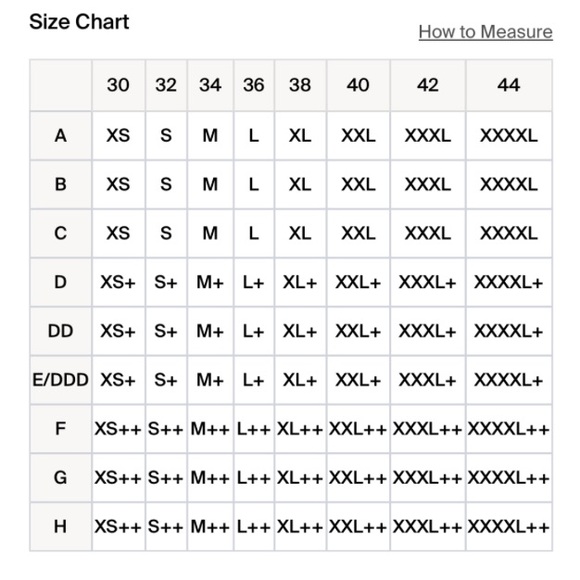The width and height of the screenshot is (580, 580).
Task: Select the 44 band size column header
Action: pos(509,85)
